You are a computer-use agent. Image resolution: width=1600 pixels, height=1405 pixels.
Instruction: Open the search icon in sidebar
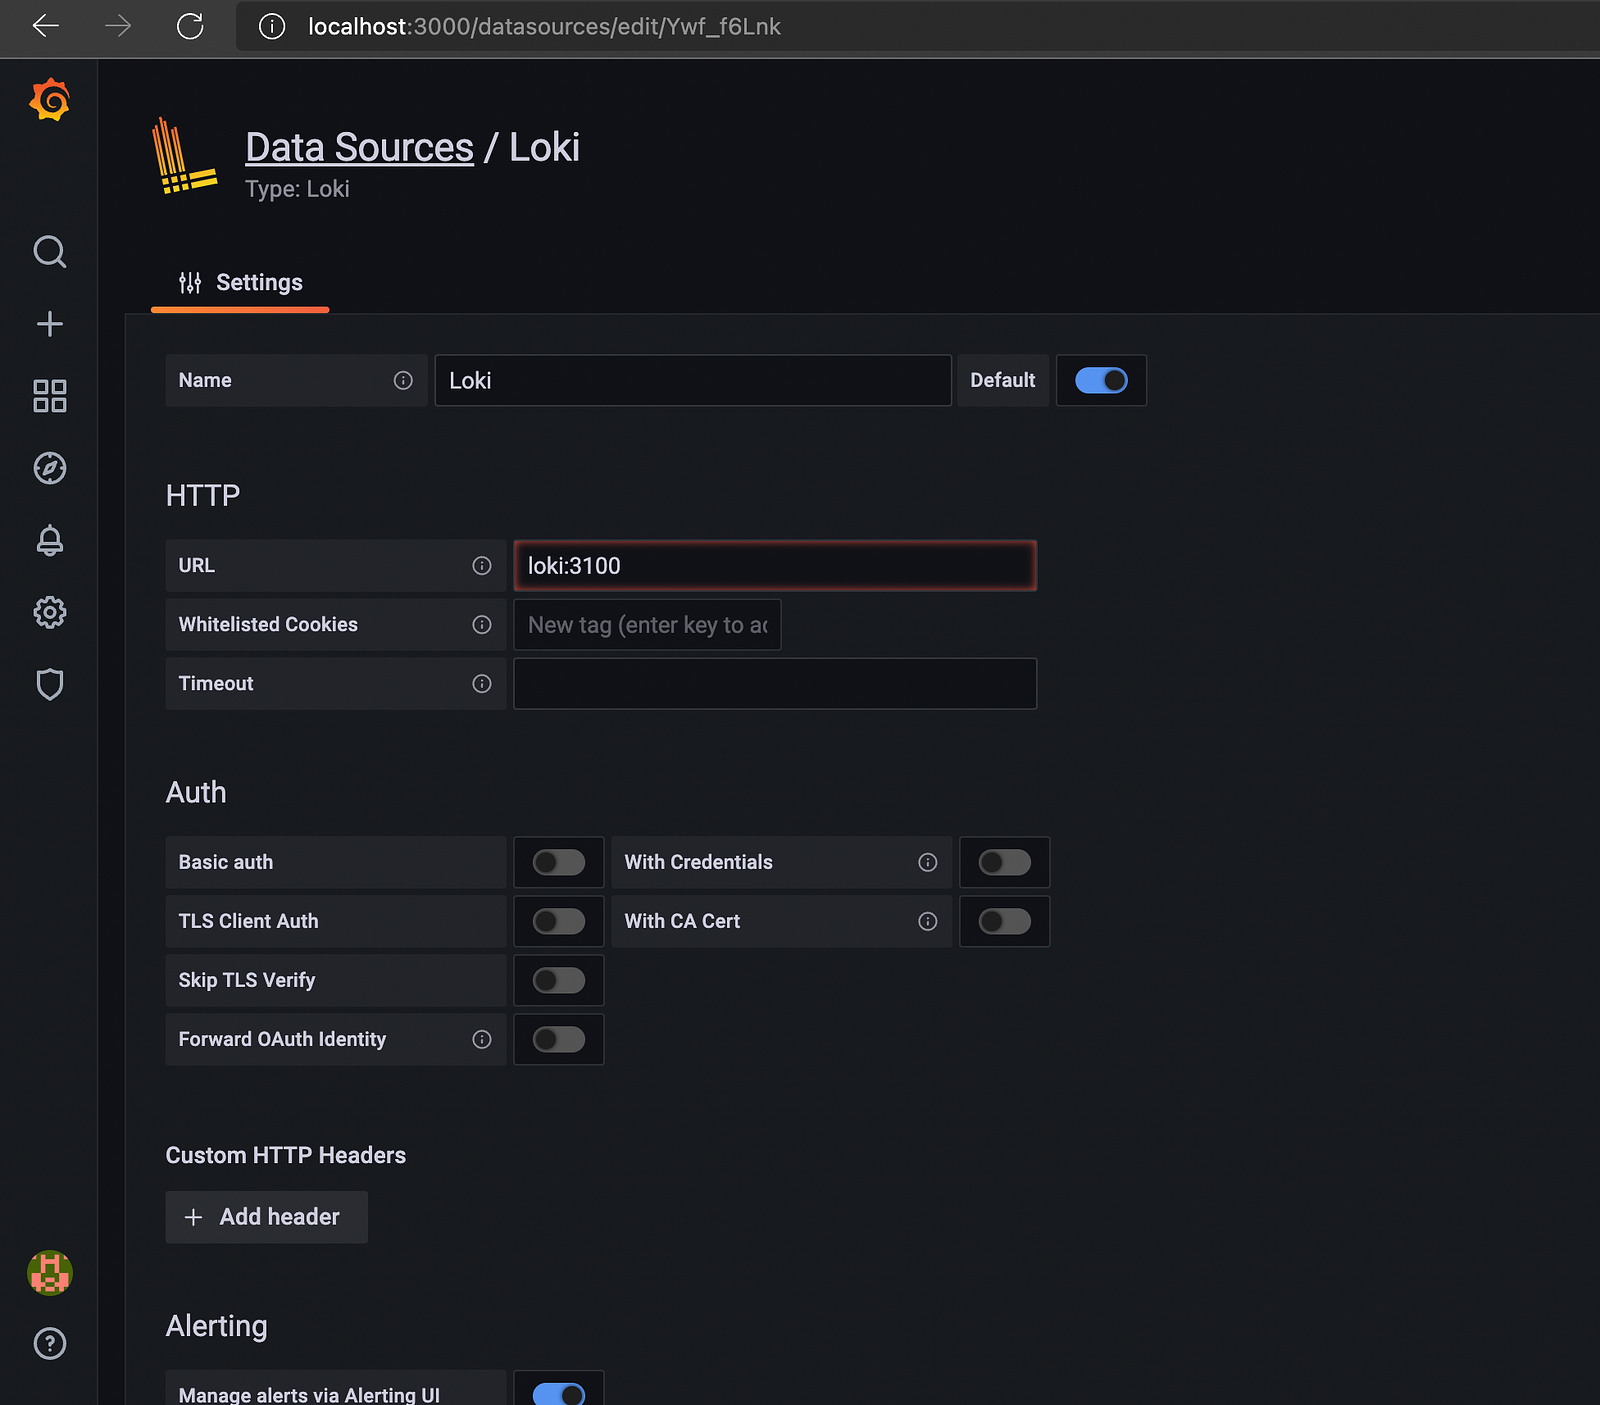pyautogui.click(x=49, y=251)
